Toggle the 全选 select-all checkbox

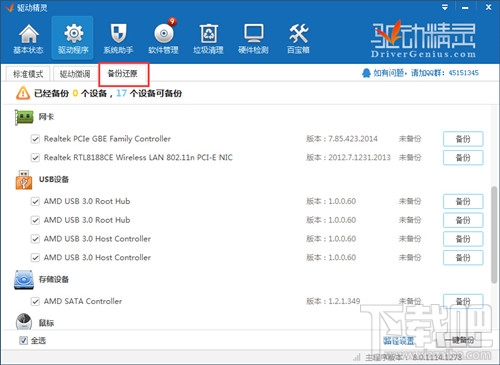coord(23,341)
